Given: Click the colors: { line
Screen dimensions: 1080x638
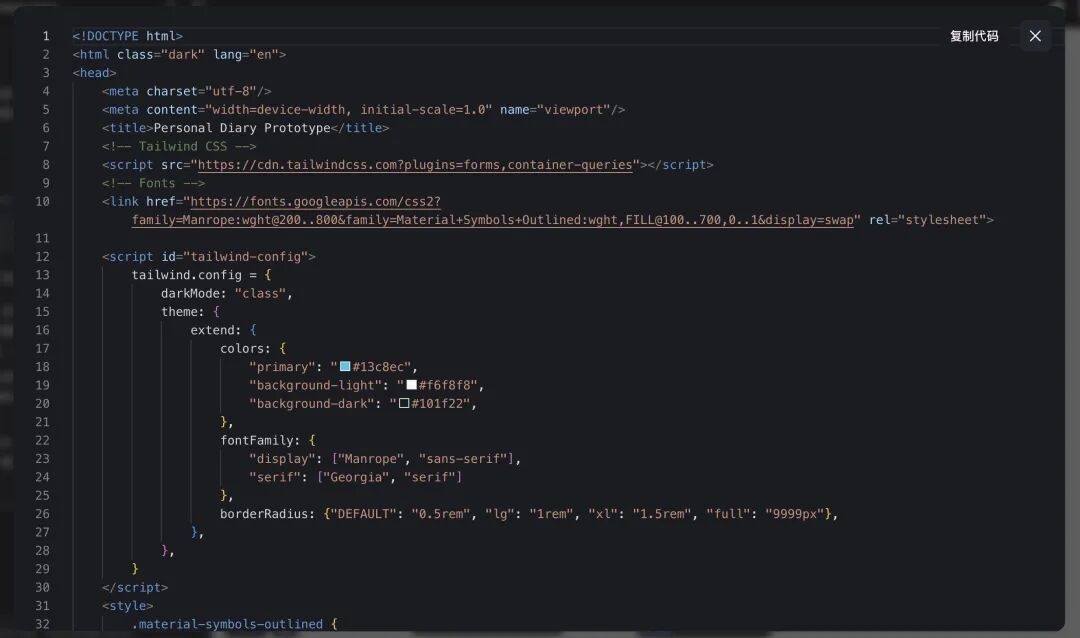Looking at the screenshot, I should click(x=253, y=348).
